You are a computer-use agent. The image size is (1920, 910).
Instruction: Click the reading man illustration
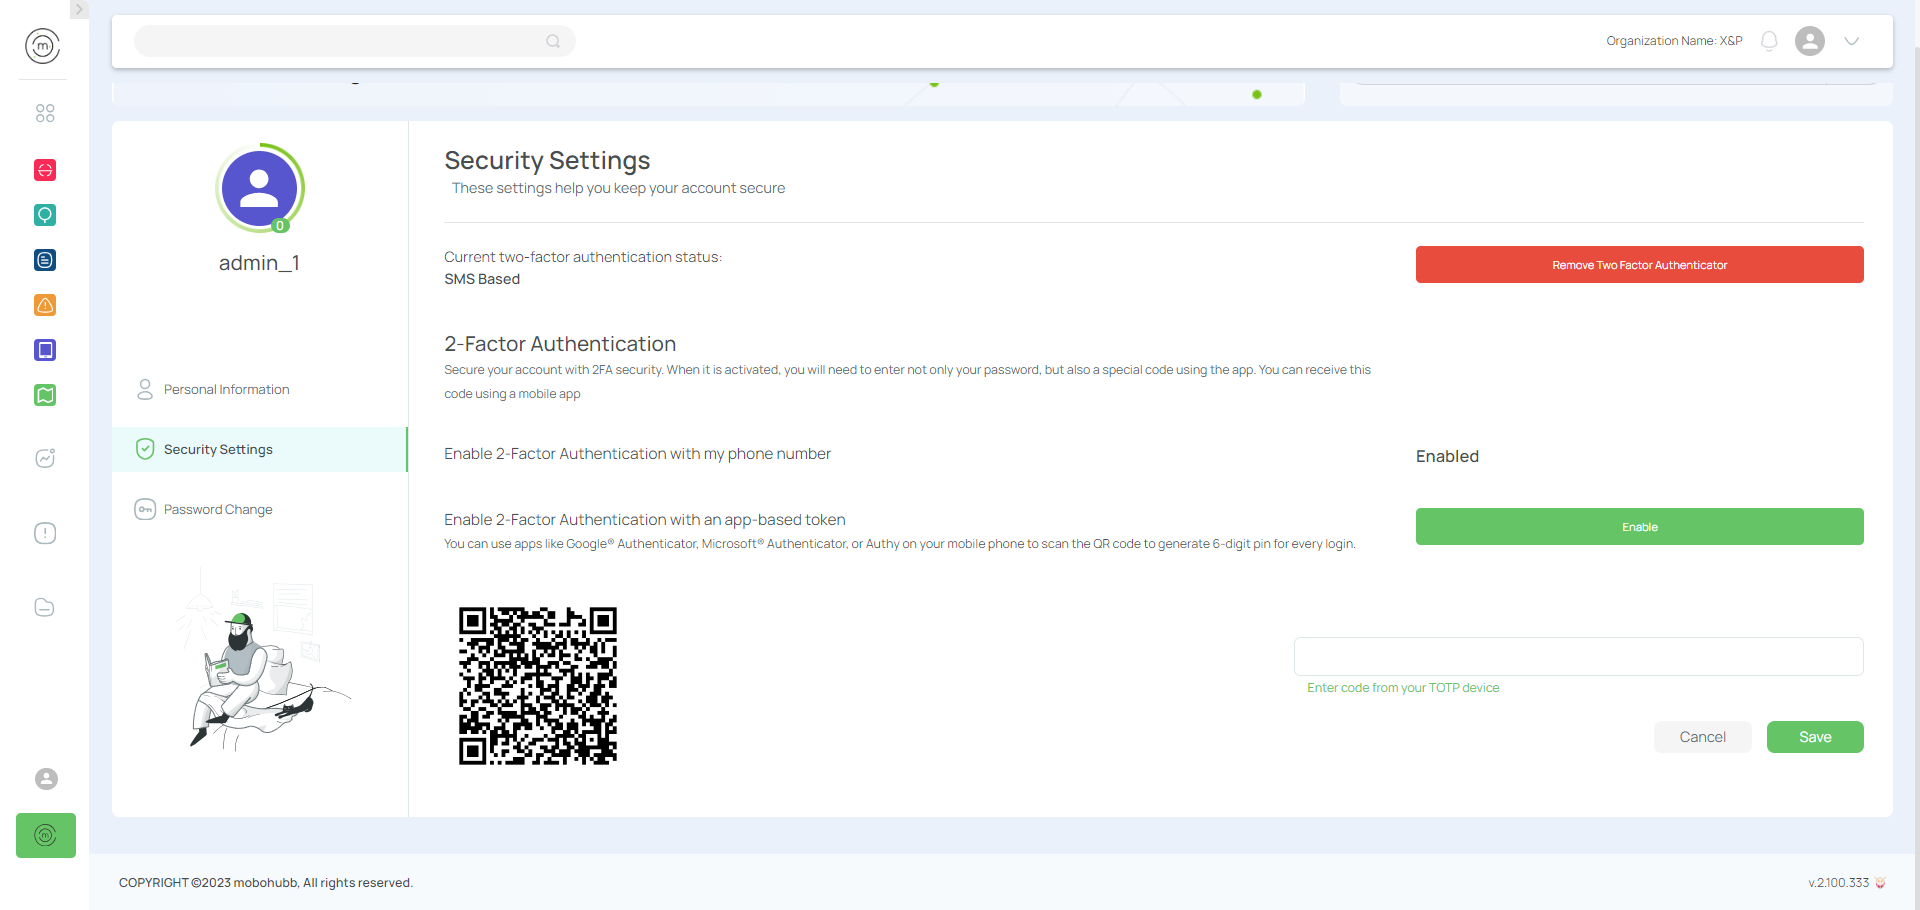[262, 661]
